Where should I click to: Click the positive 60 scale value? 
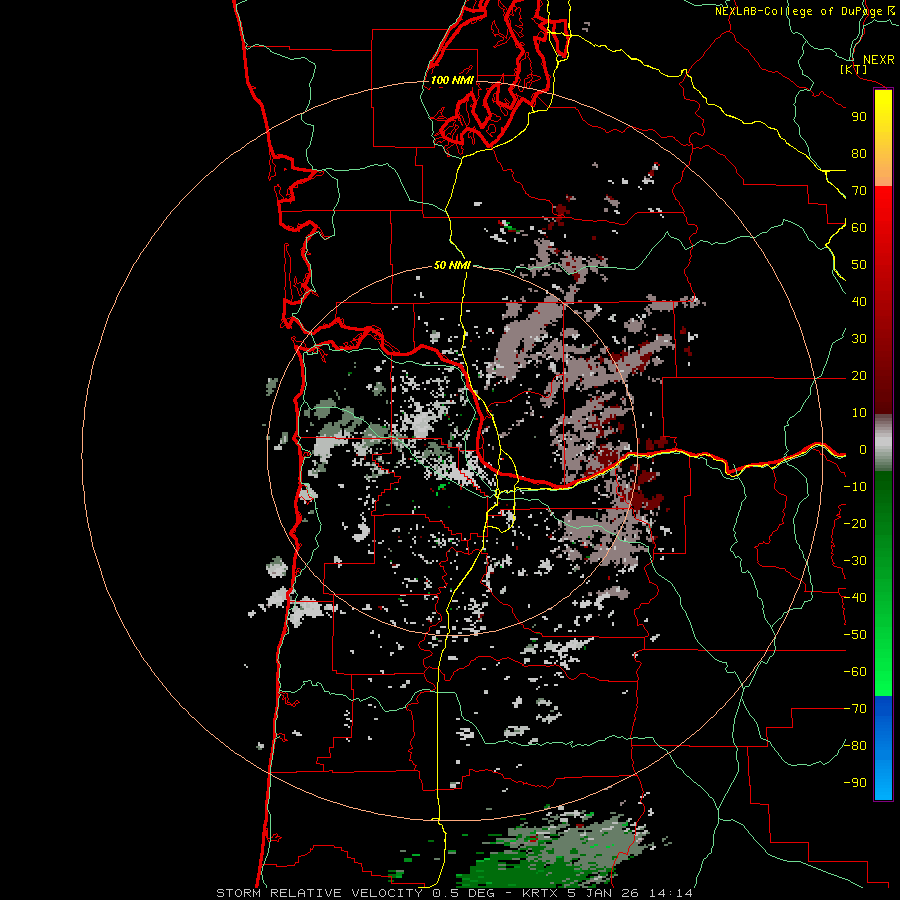[859, 227]
